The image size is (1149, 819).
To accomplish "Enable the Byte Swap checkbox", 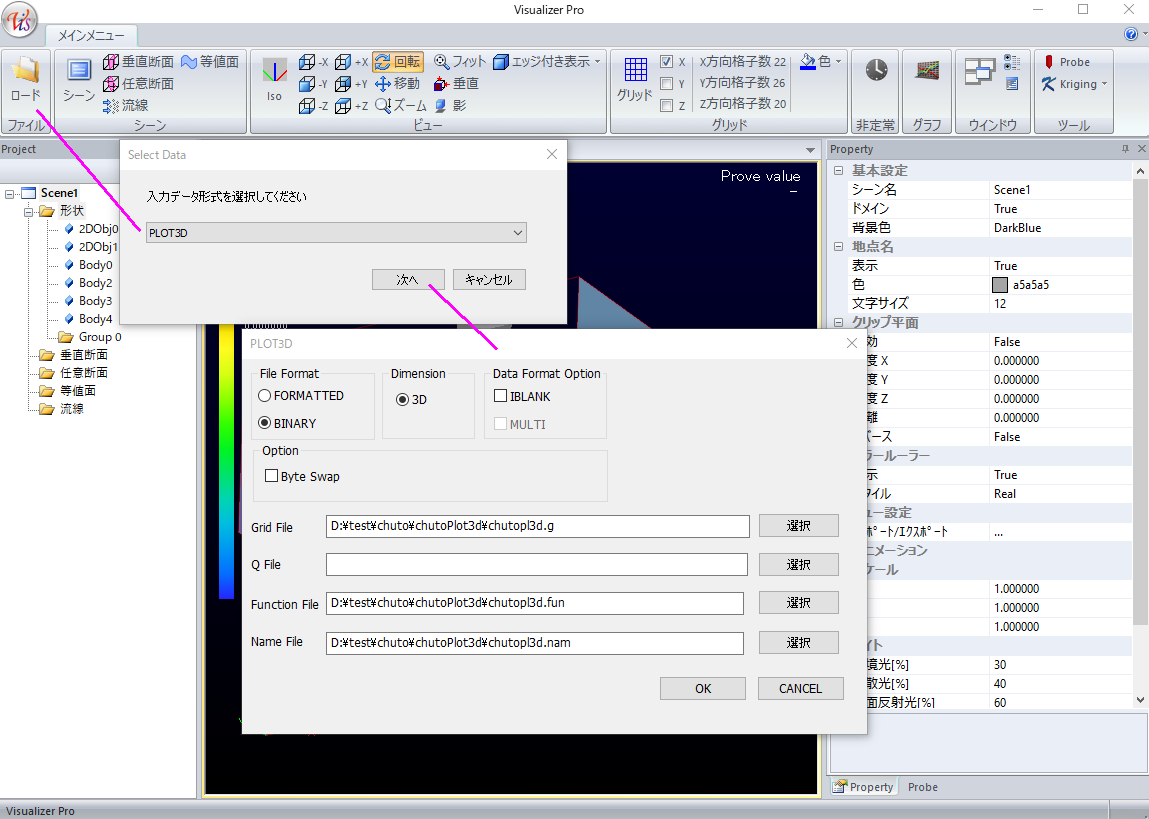I will coord(271,477).
